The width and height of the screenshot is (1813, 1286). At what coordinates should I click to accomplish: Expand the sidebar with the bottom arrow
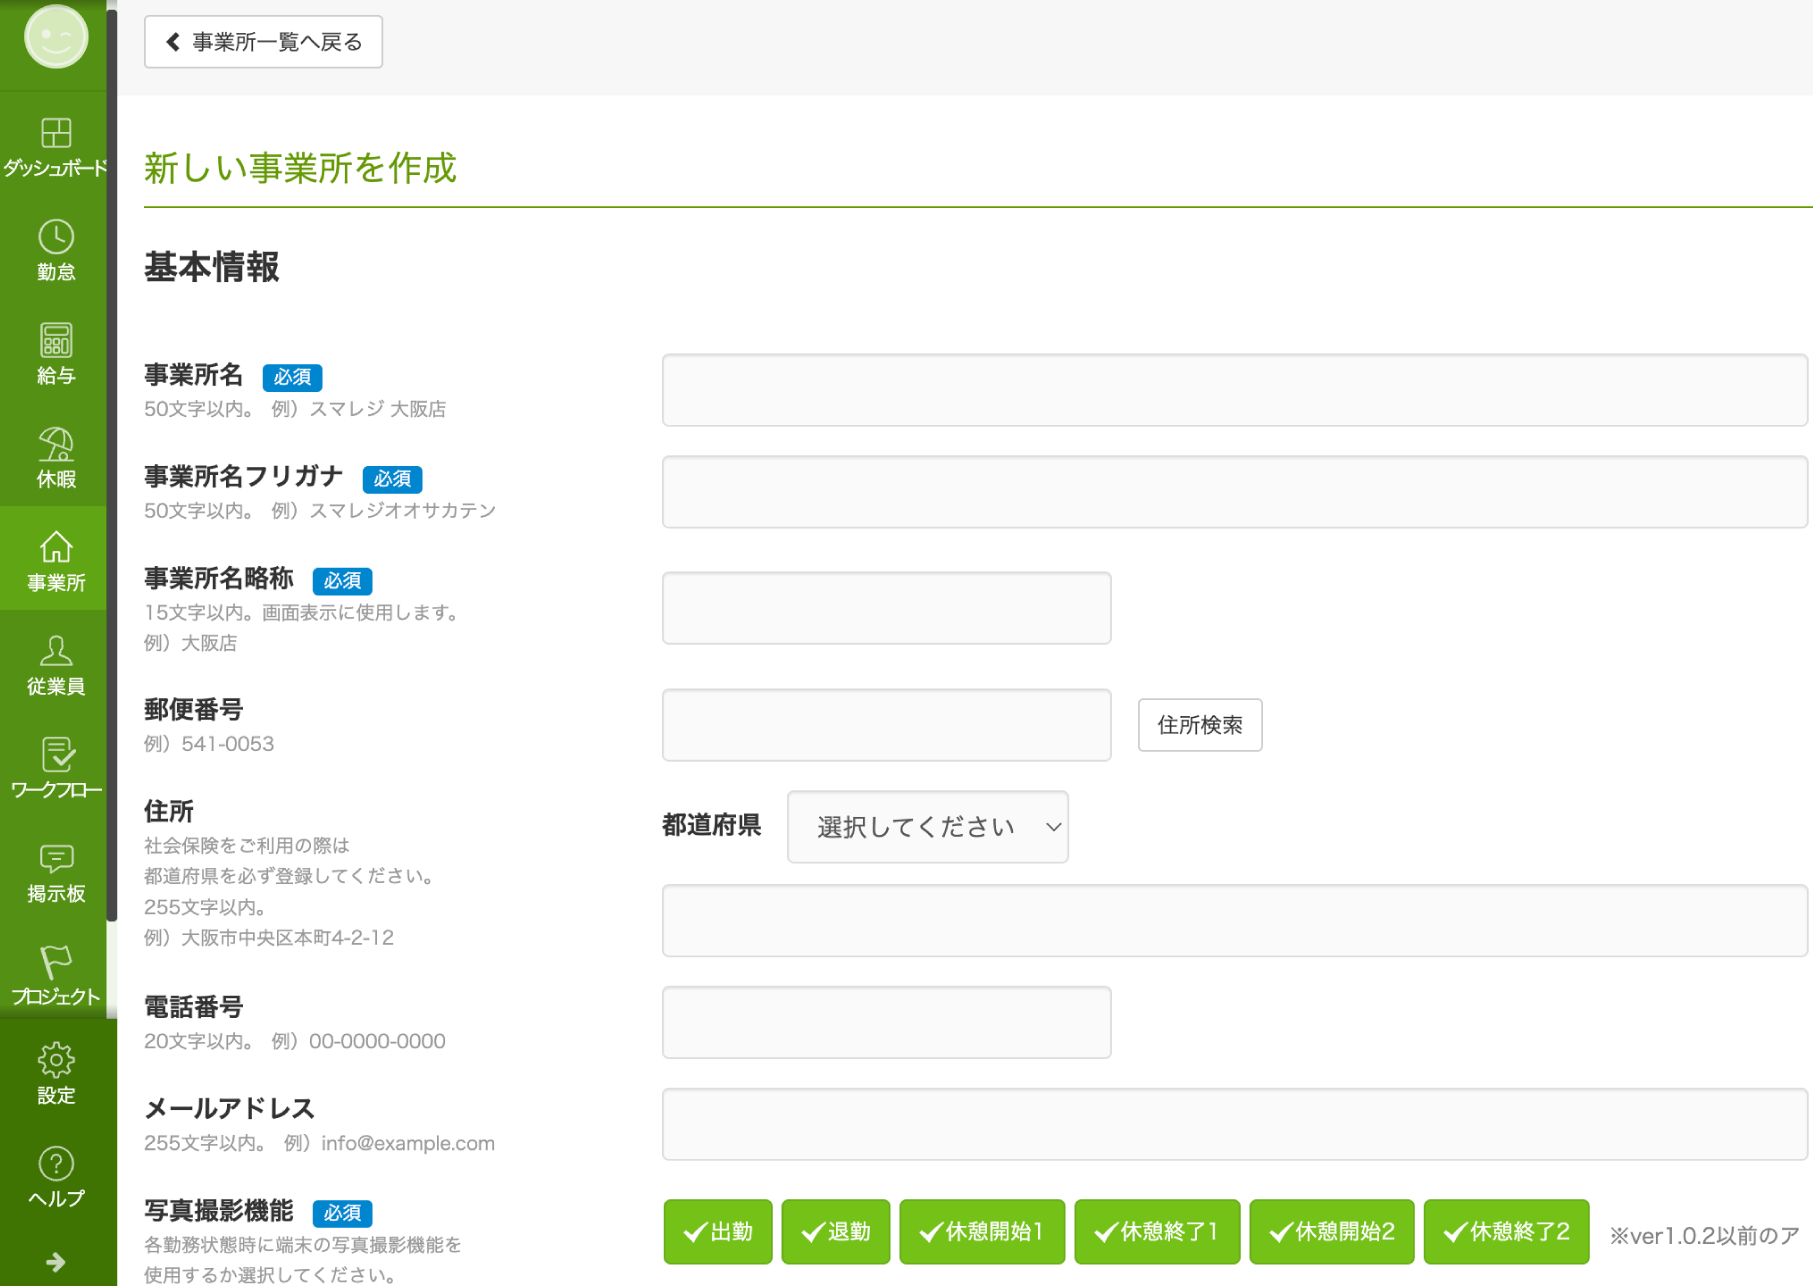[56, 1262]
